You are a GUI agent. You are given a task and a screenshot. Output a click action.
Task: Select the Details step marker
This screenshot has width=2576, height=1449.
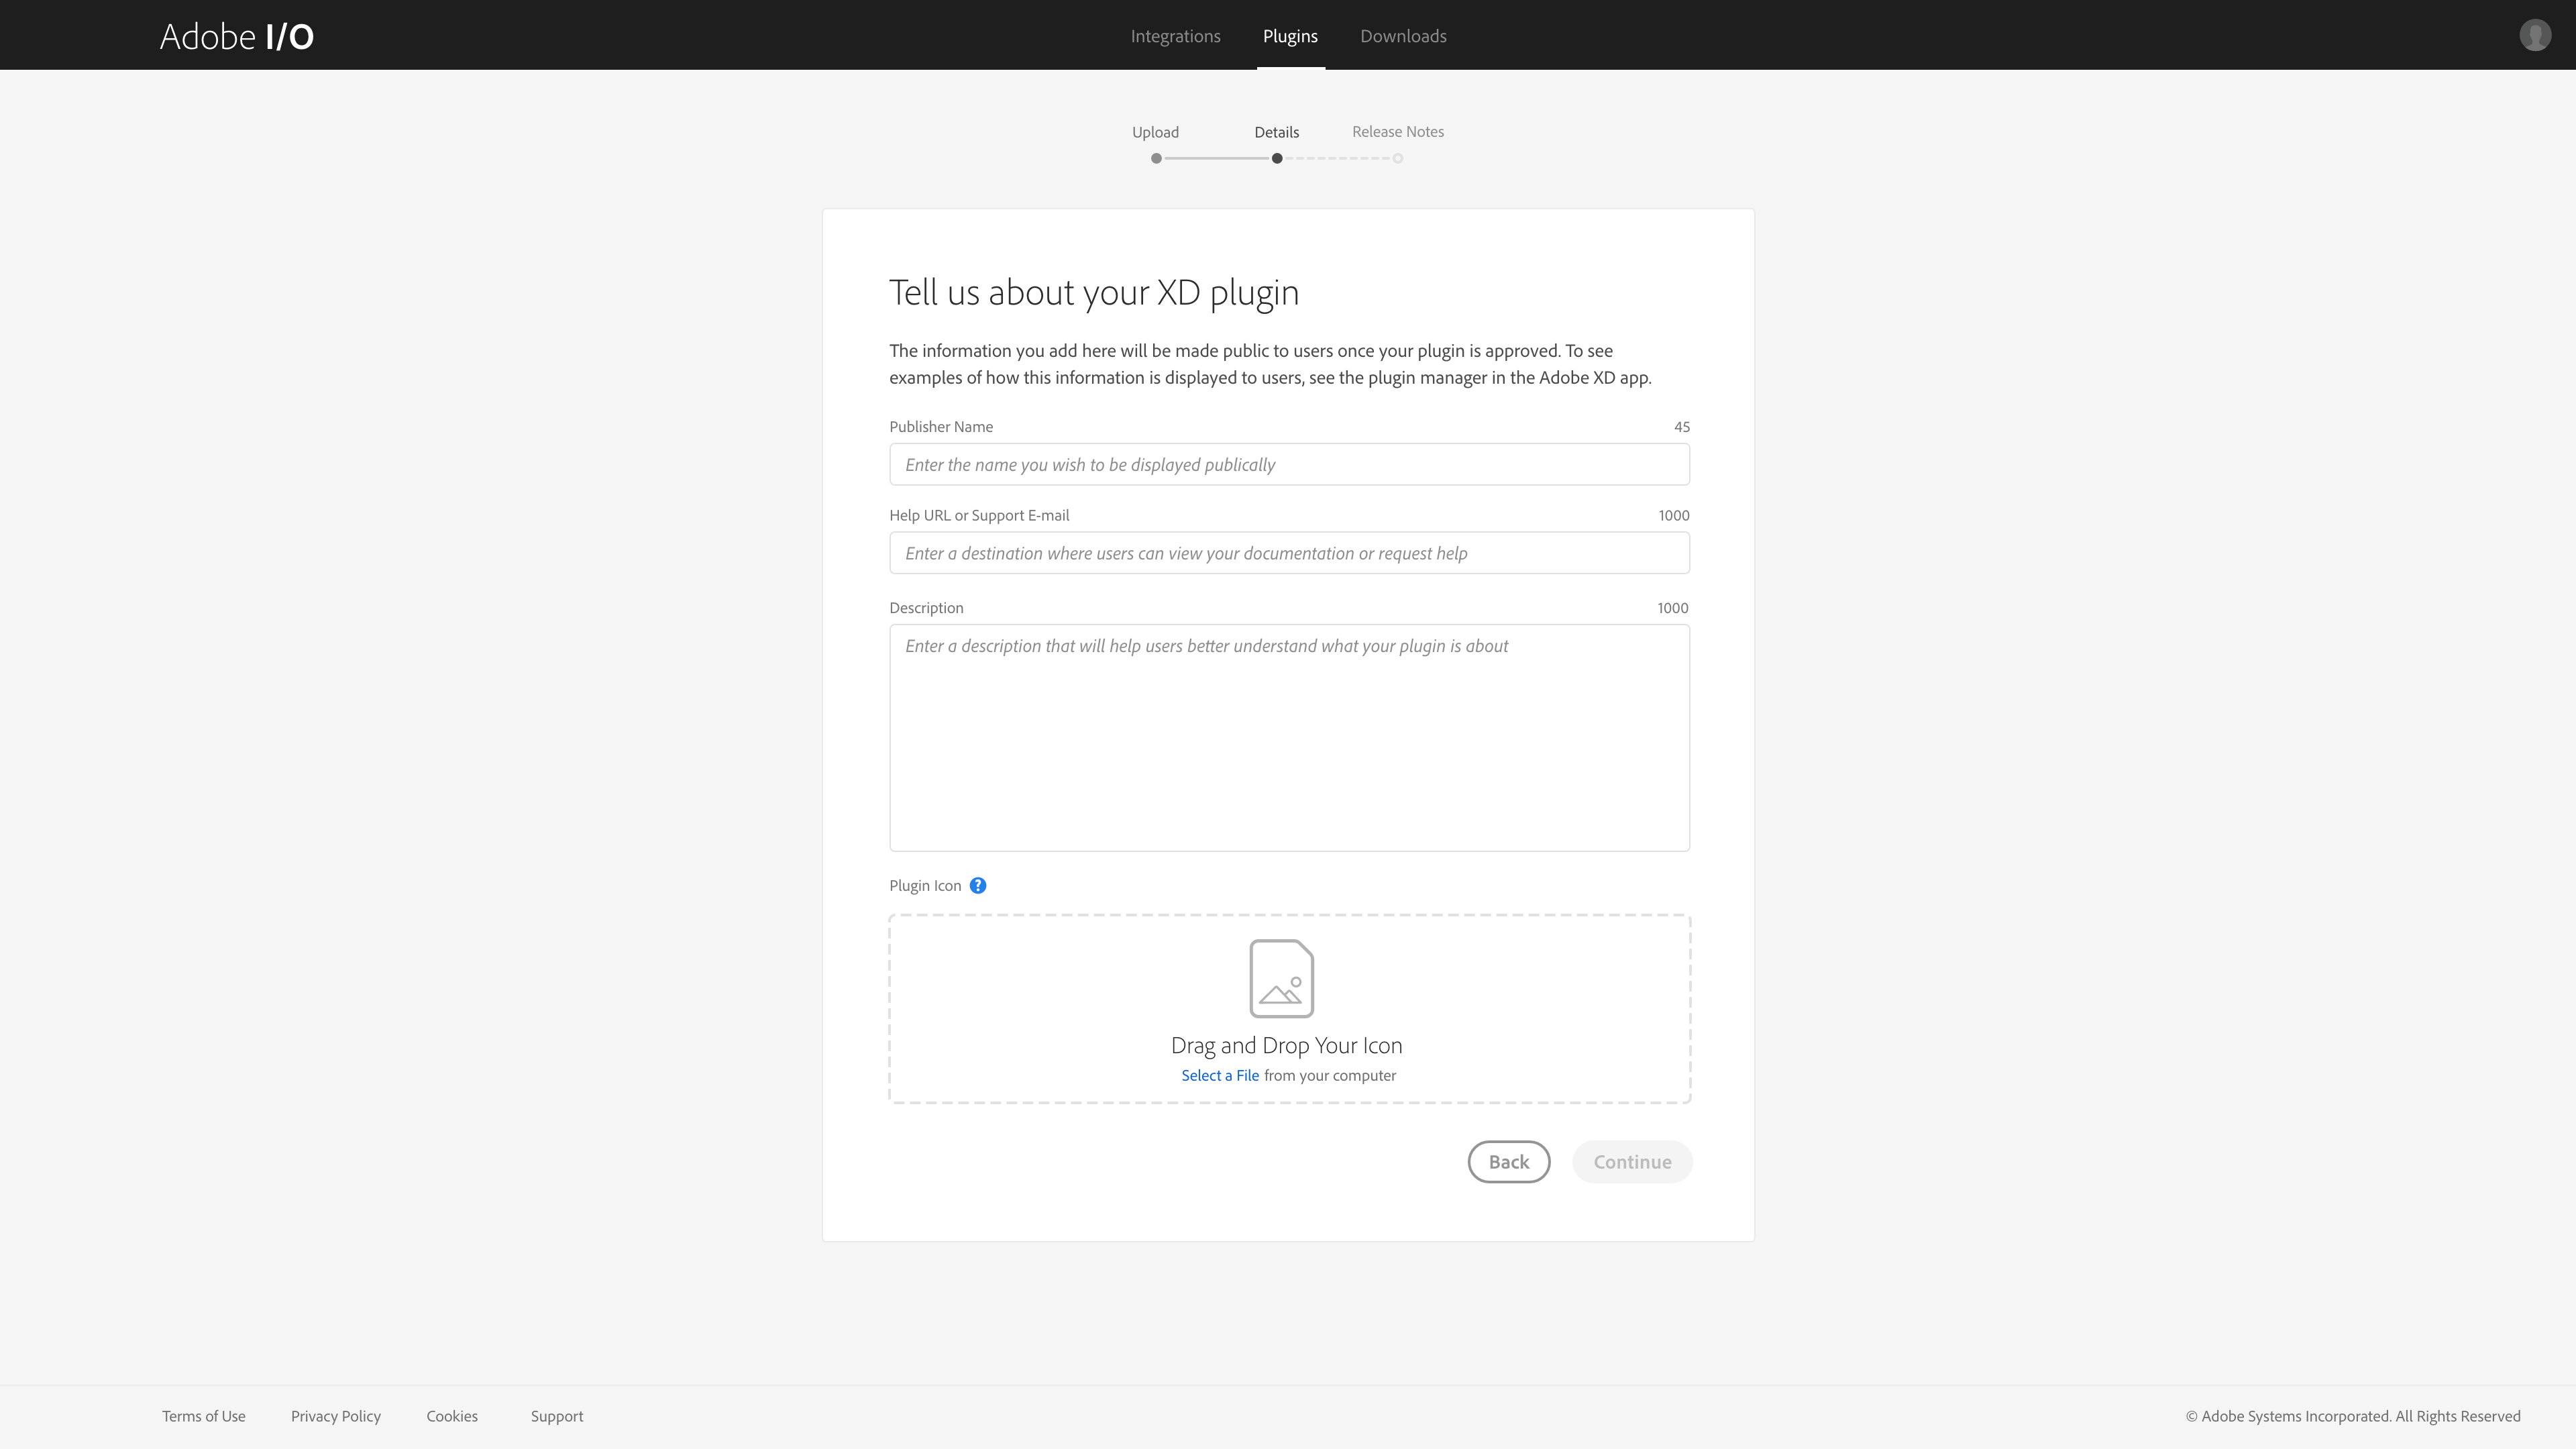point(1277,158)
